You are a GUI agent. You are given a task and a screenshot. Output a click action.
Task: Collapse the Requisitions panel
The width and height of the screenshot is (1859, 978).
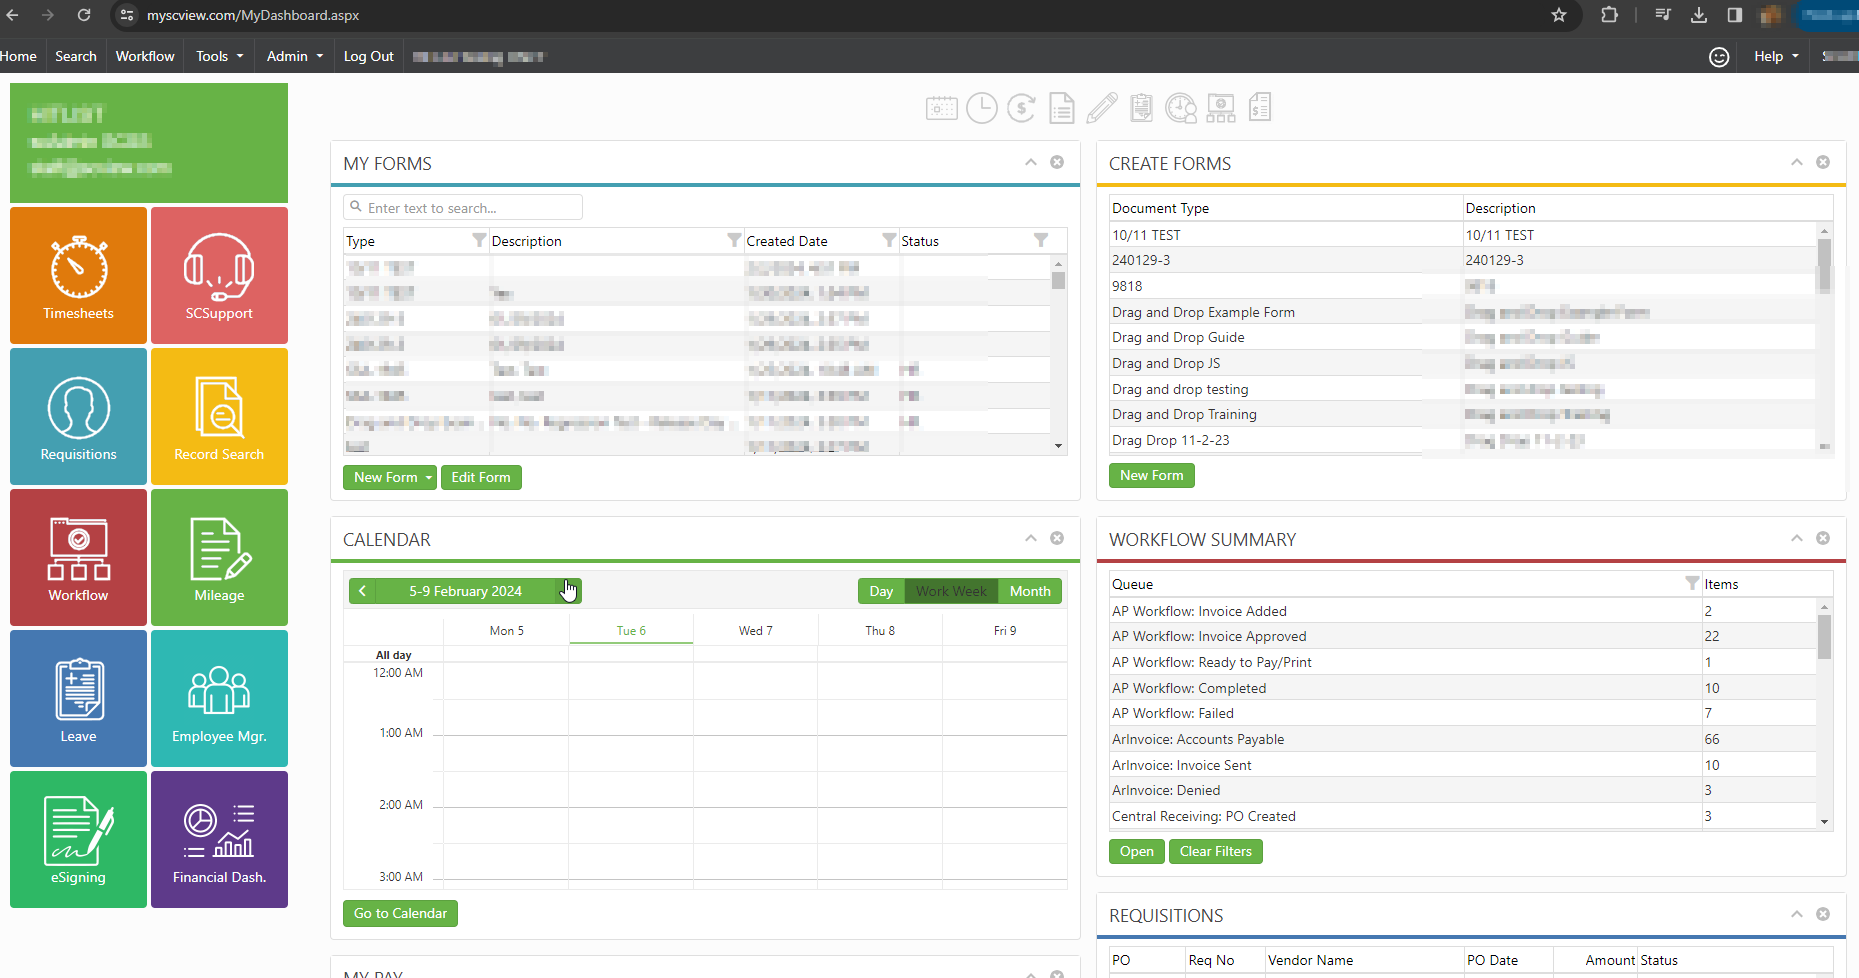pos(1797,914)
